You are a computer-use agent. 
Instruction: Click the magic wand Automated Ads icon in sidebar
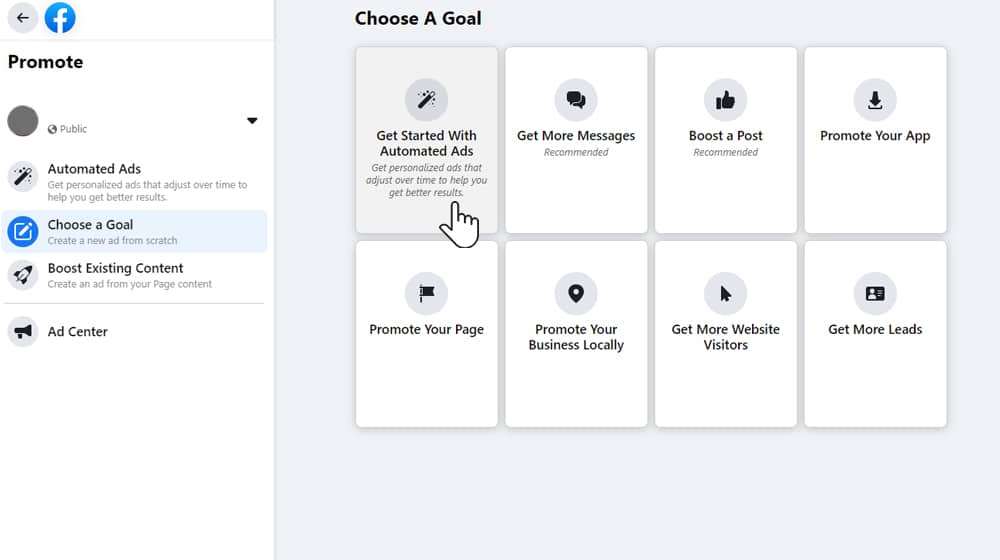(23, 176)
